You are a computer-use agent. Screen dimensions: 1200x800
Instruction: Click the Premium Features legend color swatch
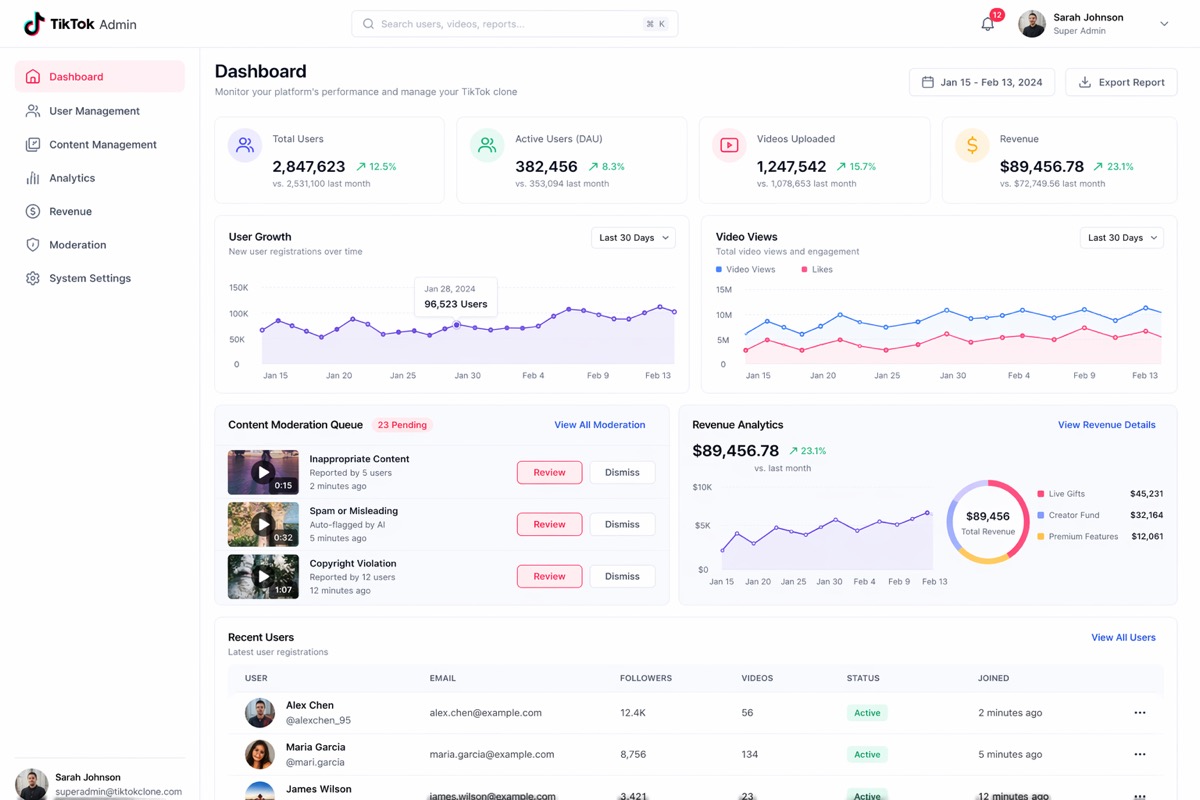click(1041, 537)
